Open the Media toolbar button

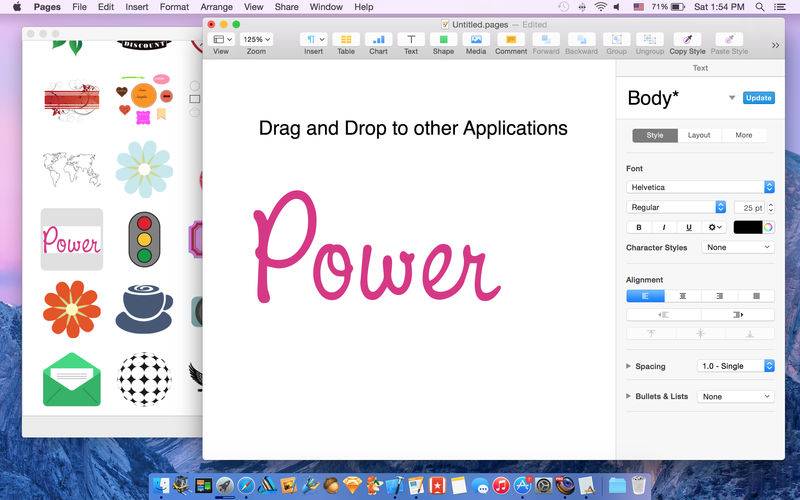(476, 39)
